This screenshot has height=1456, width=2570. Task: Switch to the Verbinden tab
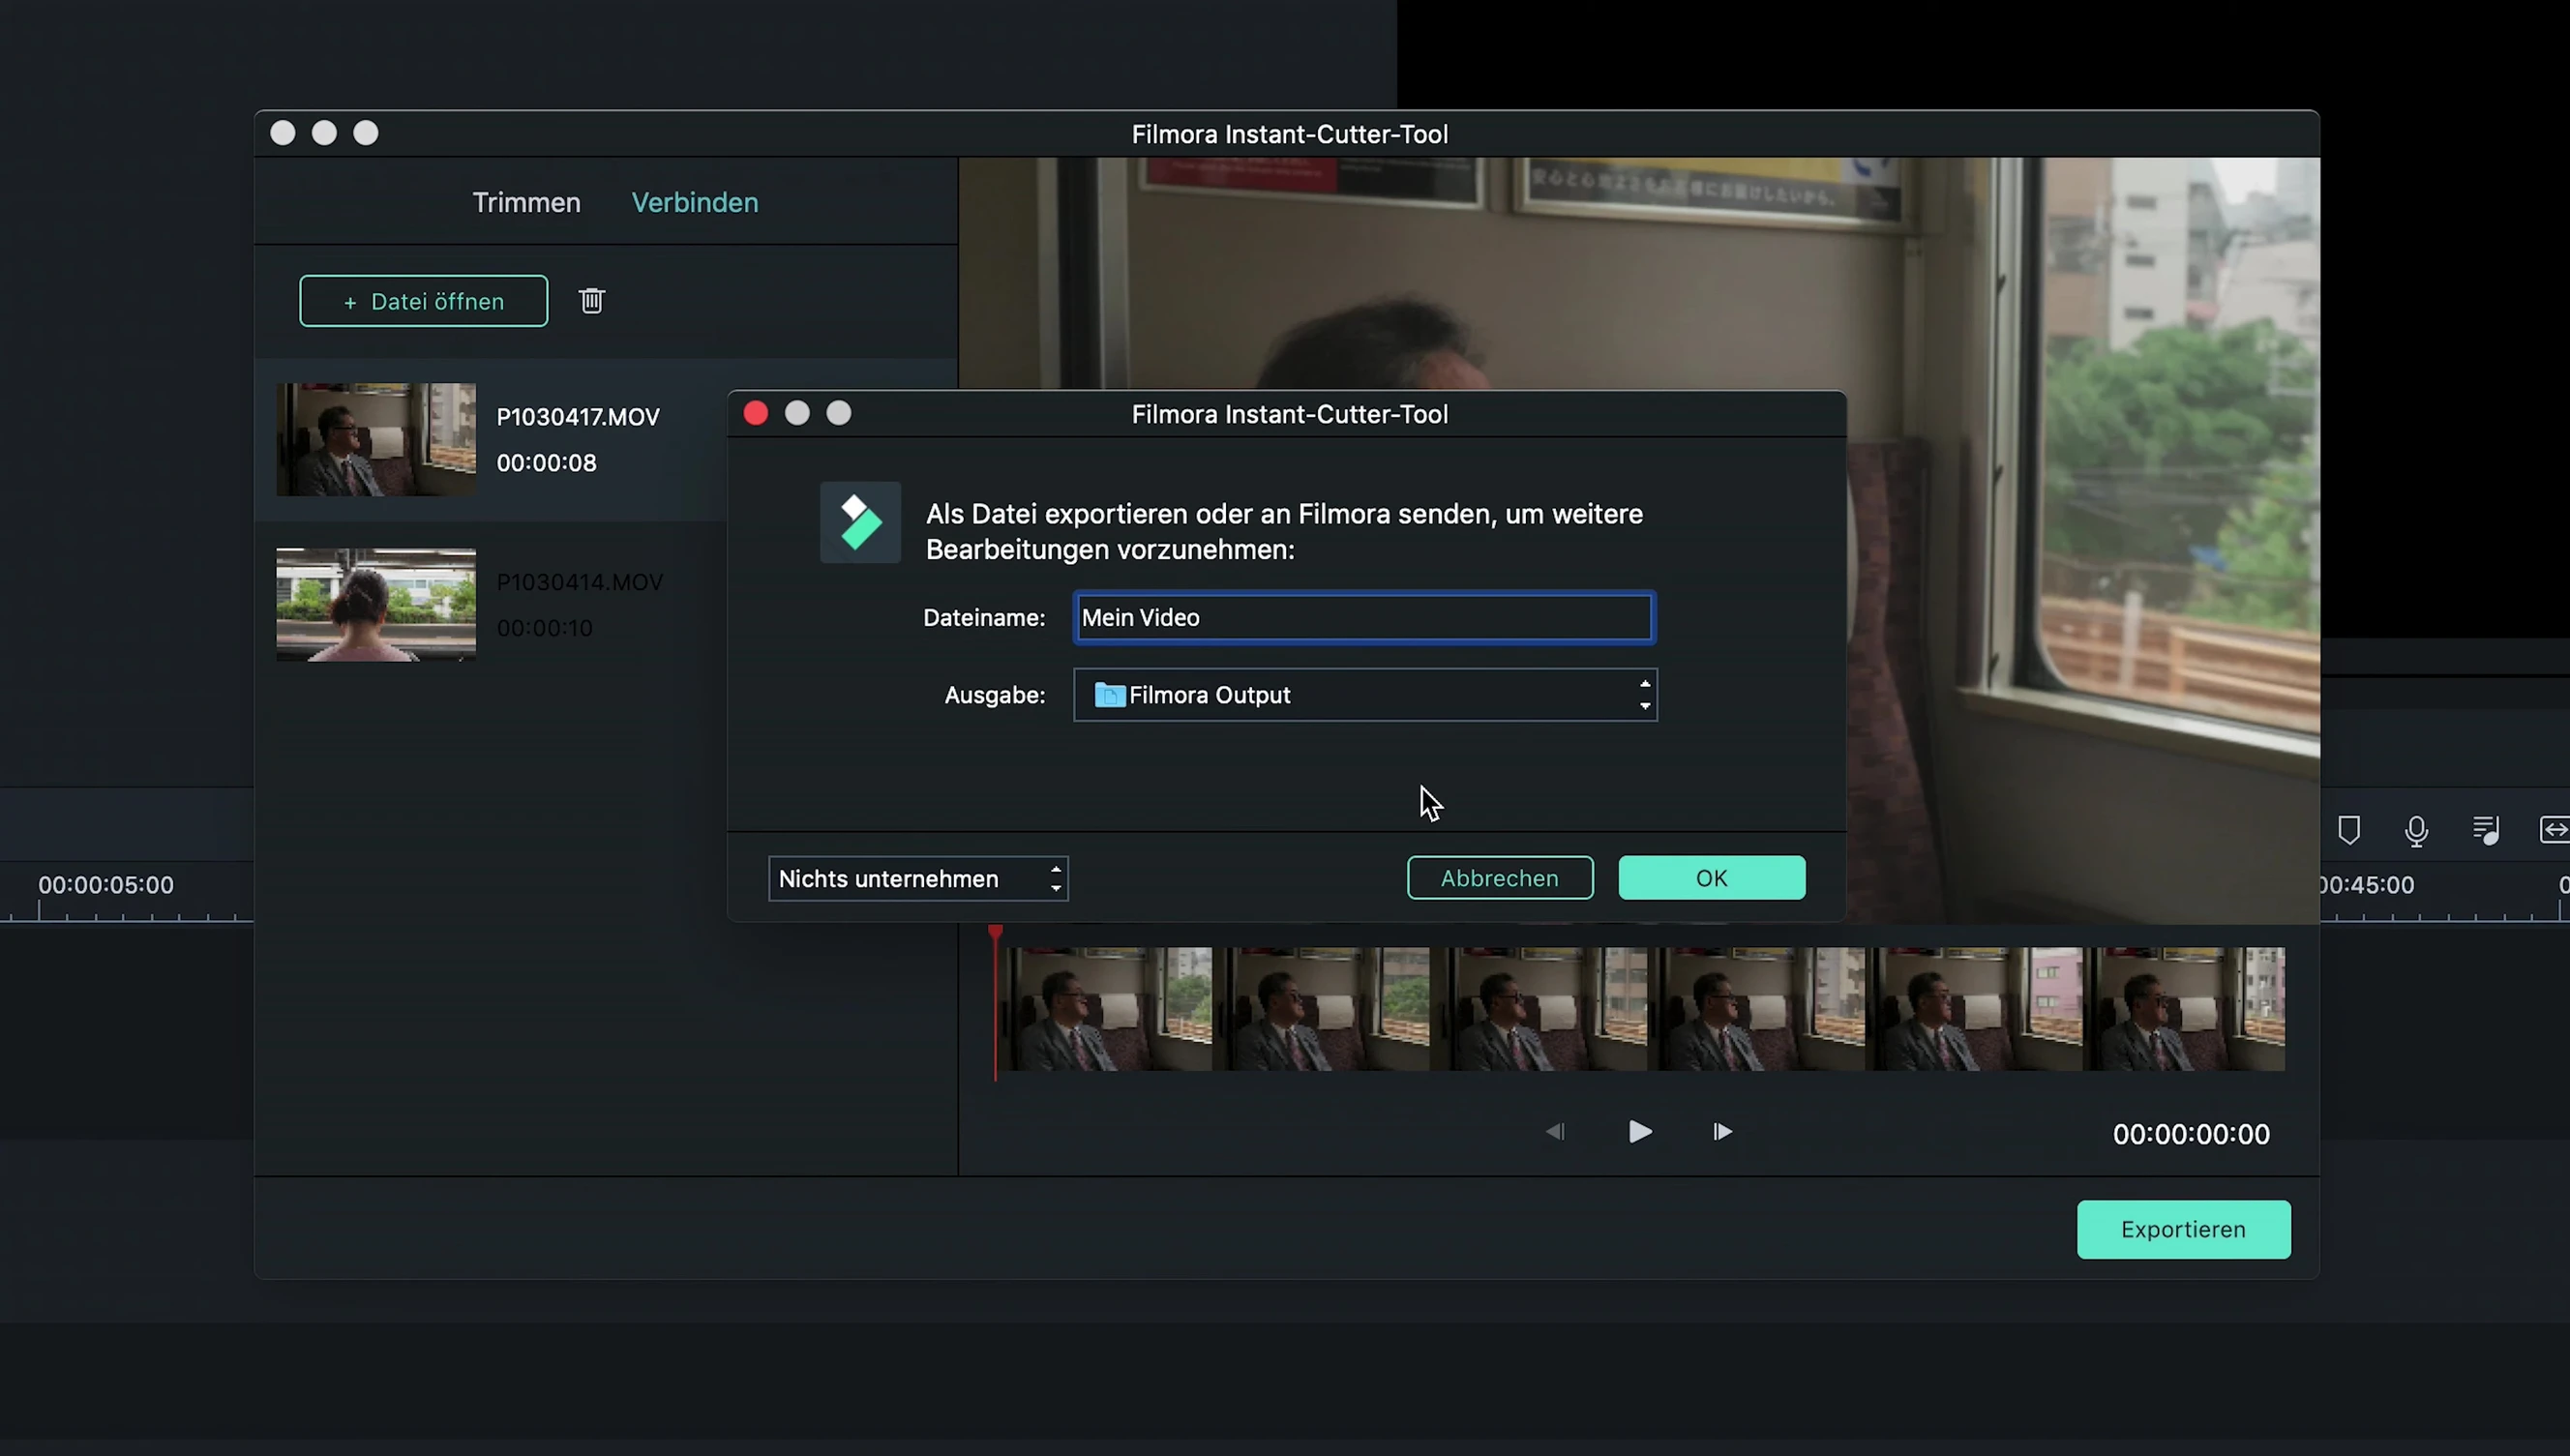point(695,202)
